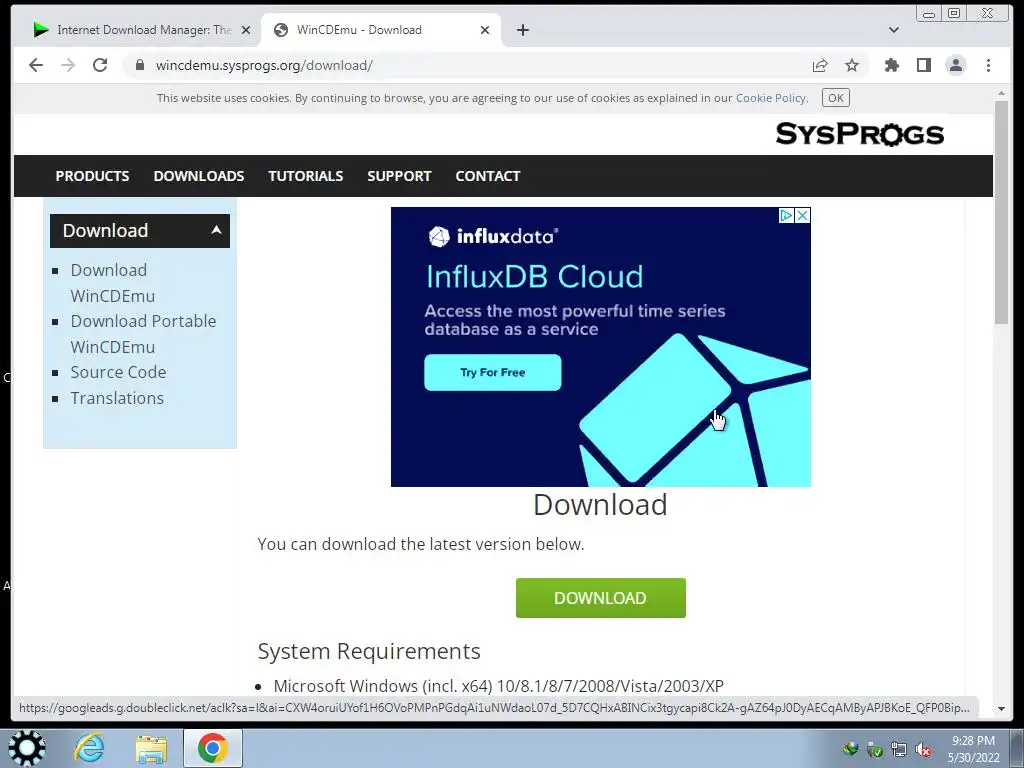Open the Source Code link
The height and width of the screenshot is (768, 1024).
[118, 372]
